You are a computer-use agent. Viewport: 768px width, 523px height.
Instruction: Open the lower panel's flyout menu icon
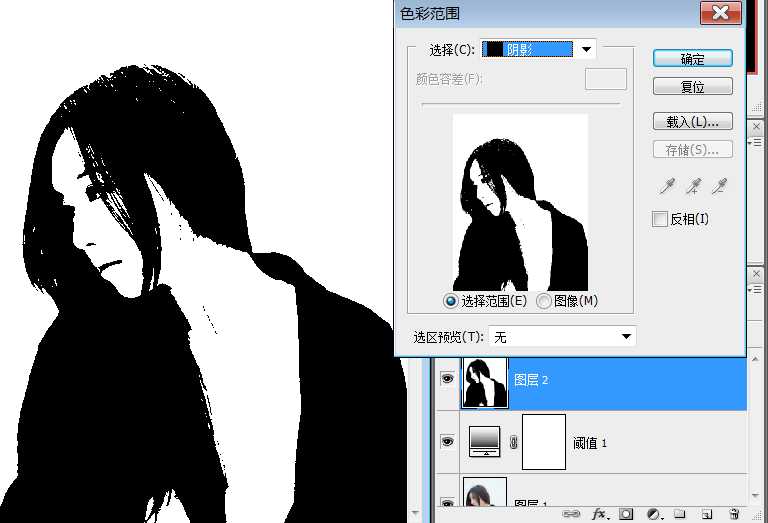coord(756,290)
